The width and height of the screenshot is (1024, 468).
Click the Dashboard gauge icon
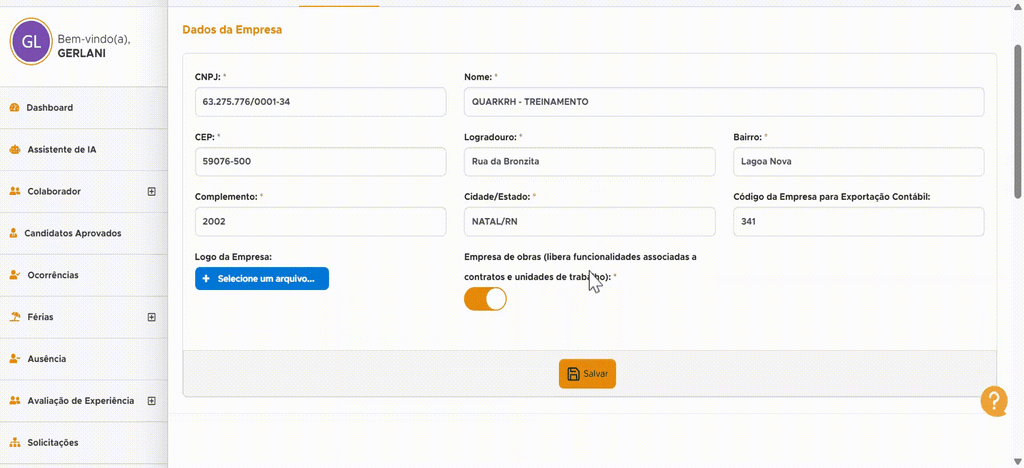[14, 108]
